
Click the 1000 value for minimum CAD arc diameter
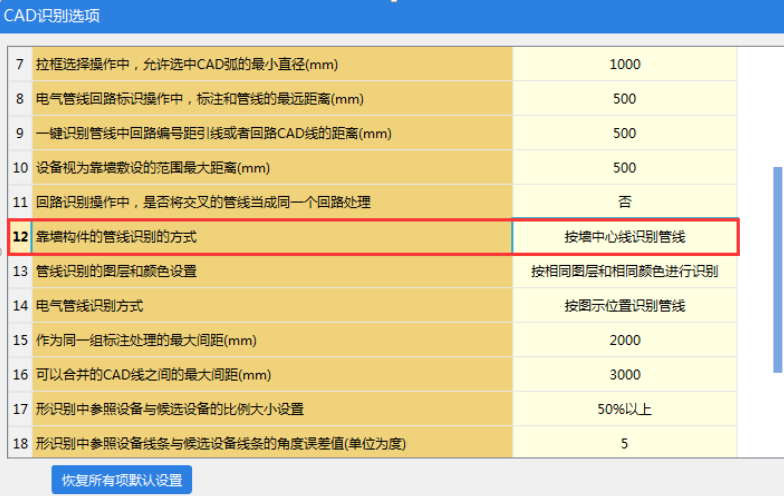click(x=624, y=65)
